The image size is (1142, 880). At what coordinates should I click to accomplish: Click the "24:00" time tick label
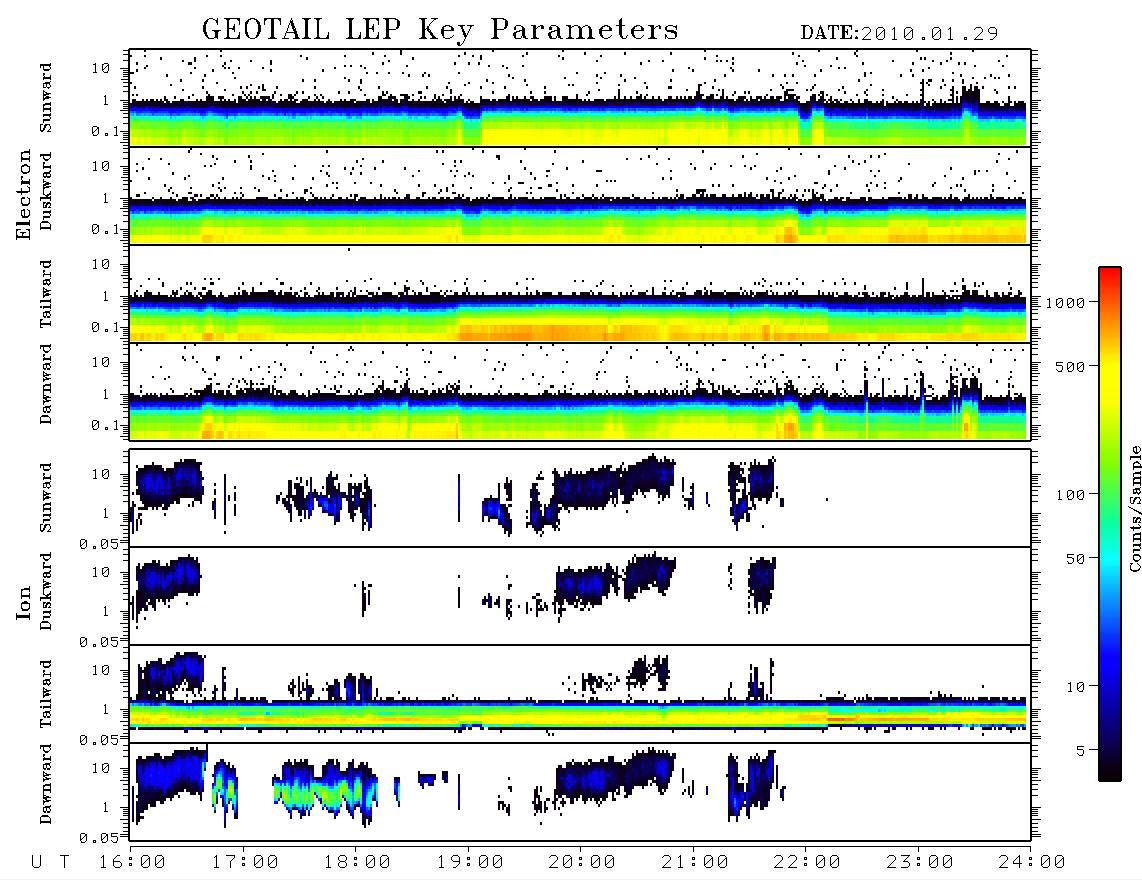point(1032,862)
